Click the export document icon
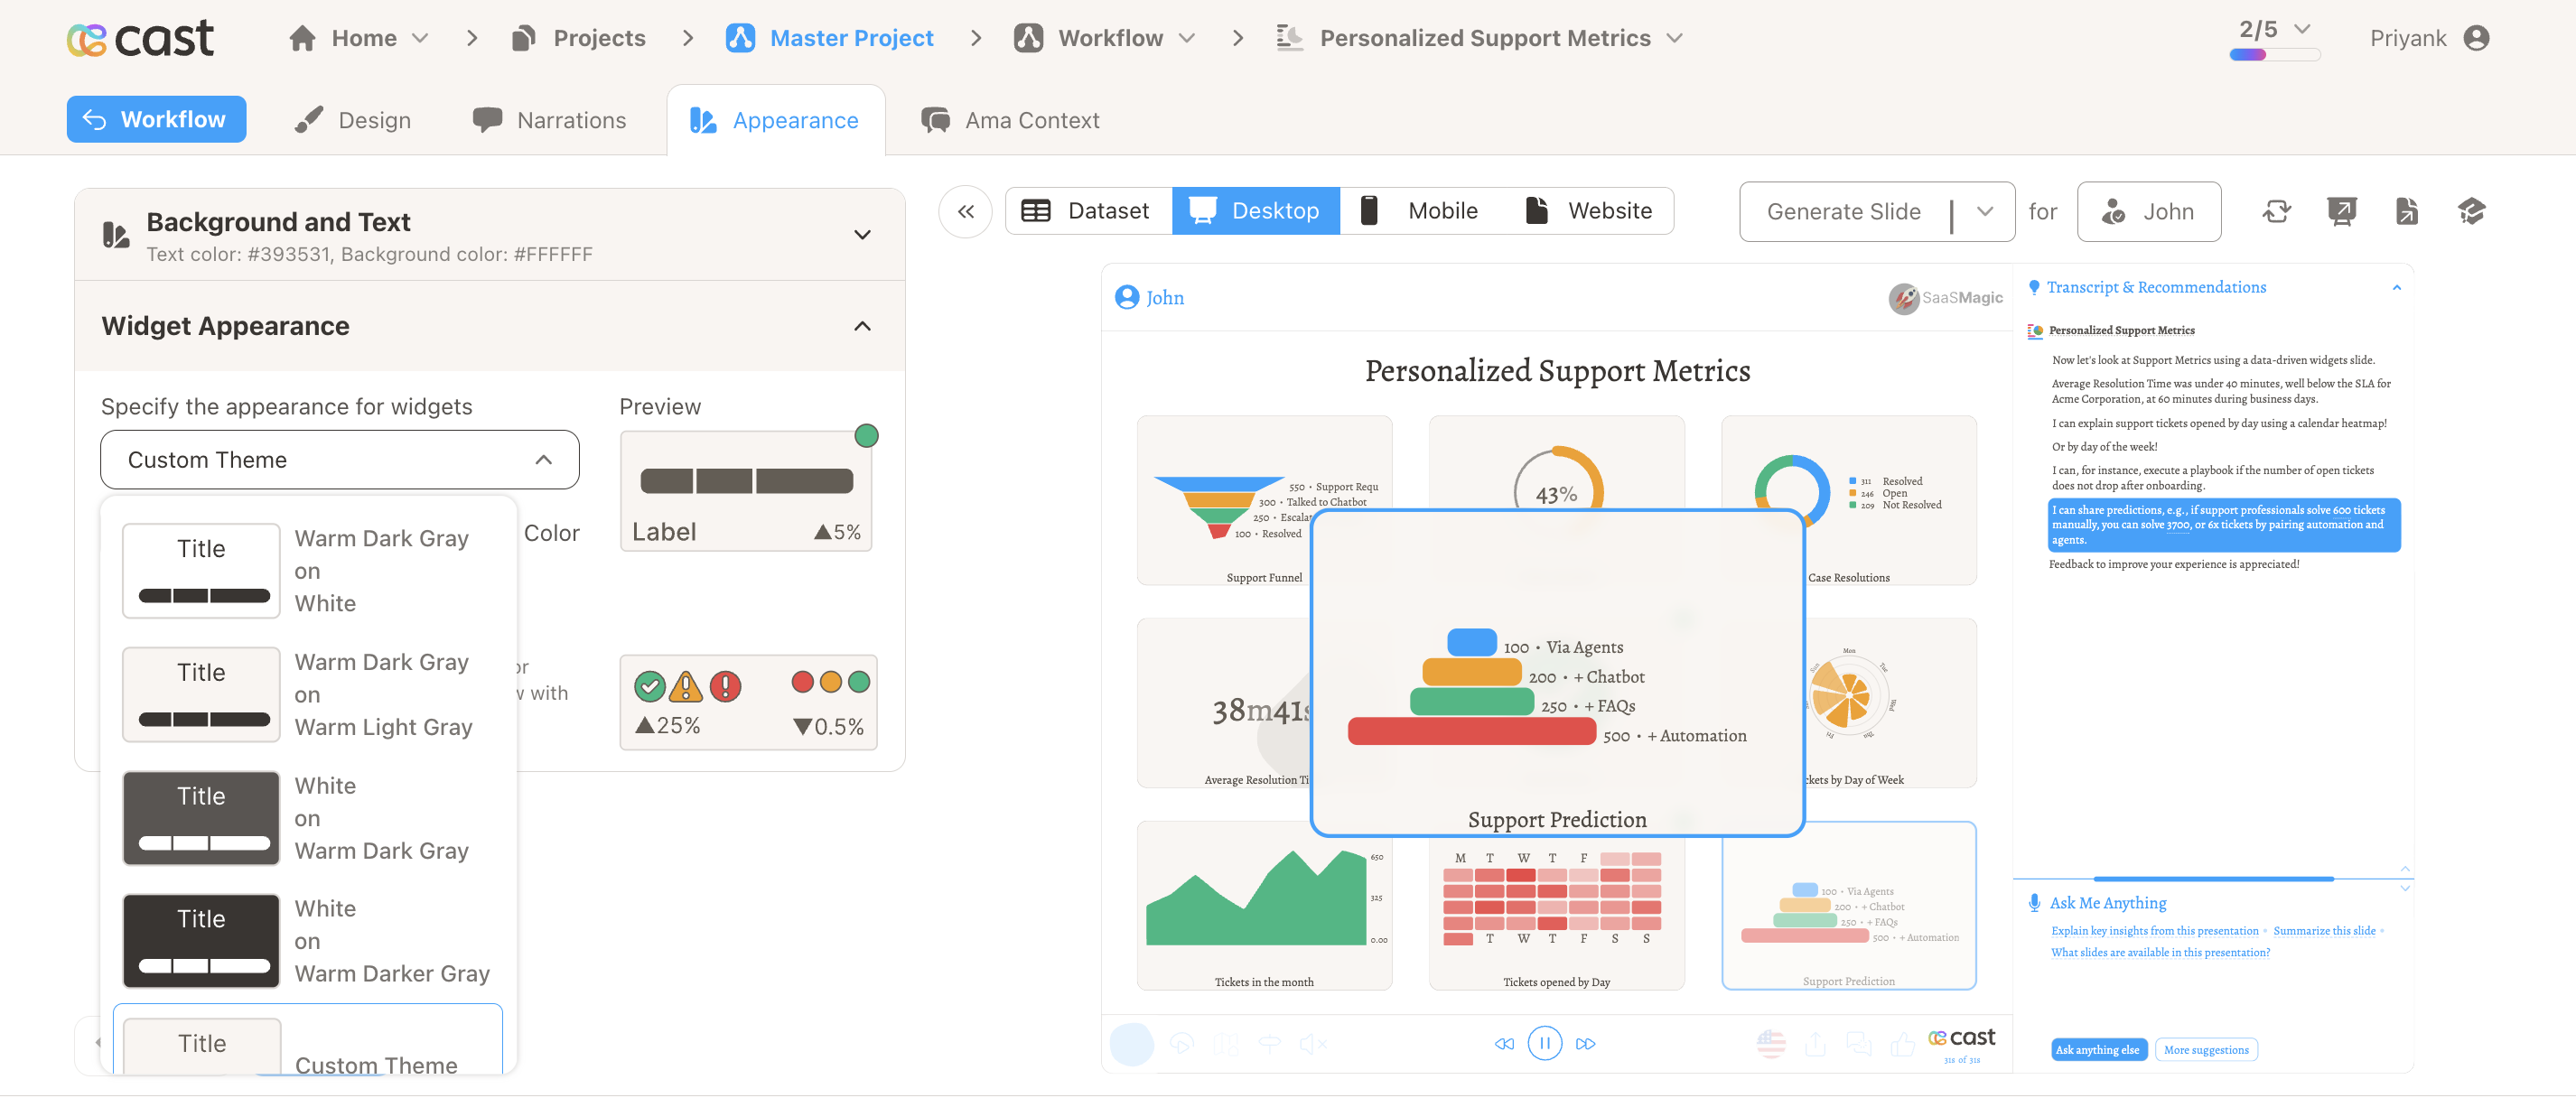The height and width of the screenshot is (1098, 2576). tap(2406, 211)
